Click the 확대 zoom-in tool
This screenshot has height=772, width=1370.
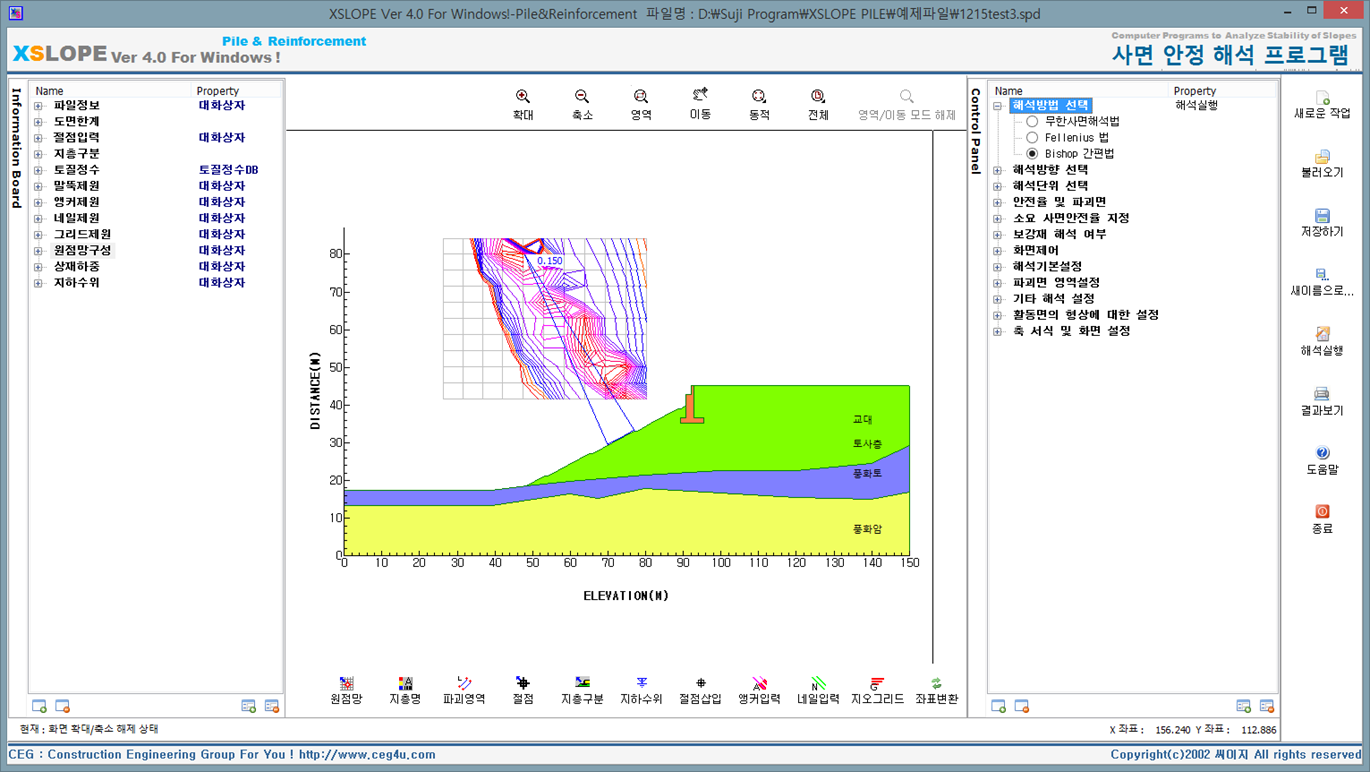point(522,104)
